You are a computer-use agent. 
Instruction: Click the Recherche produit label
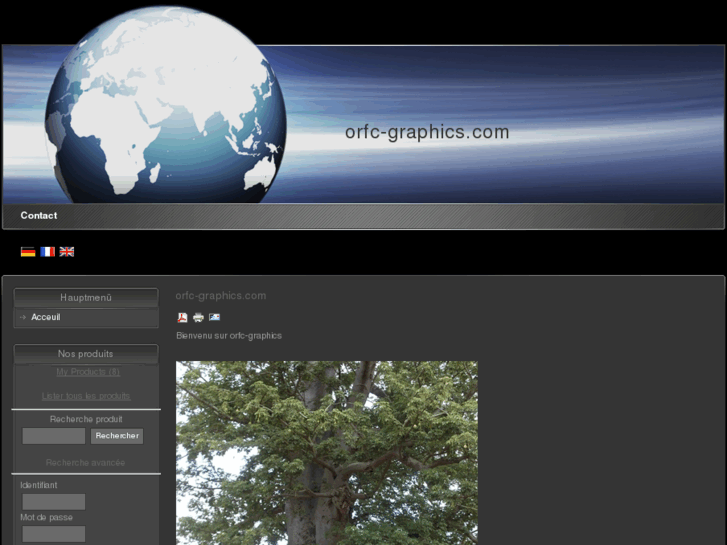(86, 419)
